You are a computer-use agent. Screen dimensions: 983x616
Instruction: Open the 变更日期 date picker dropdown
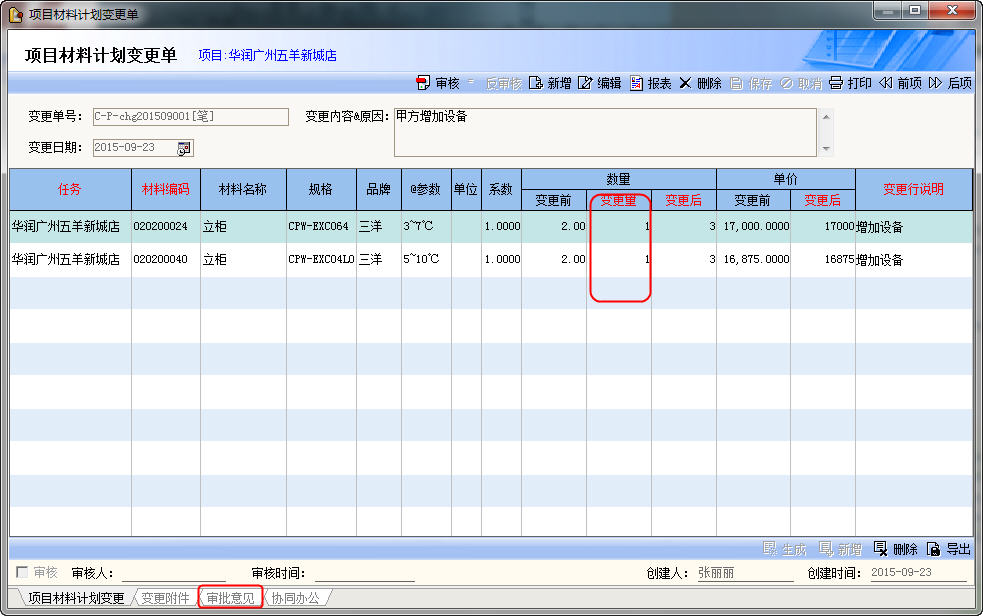pyautogui.click(x=184, y=148)
